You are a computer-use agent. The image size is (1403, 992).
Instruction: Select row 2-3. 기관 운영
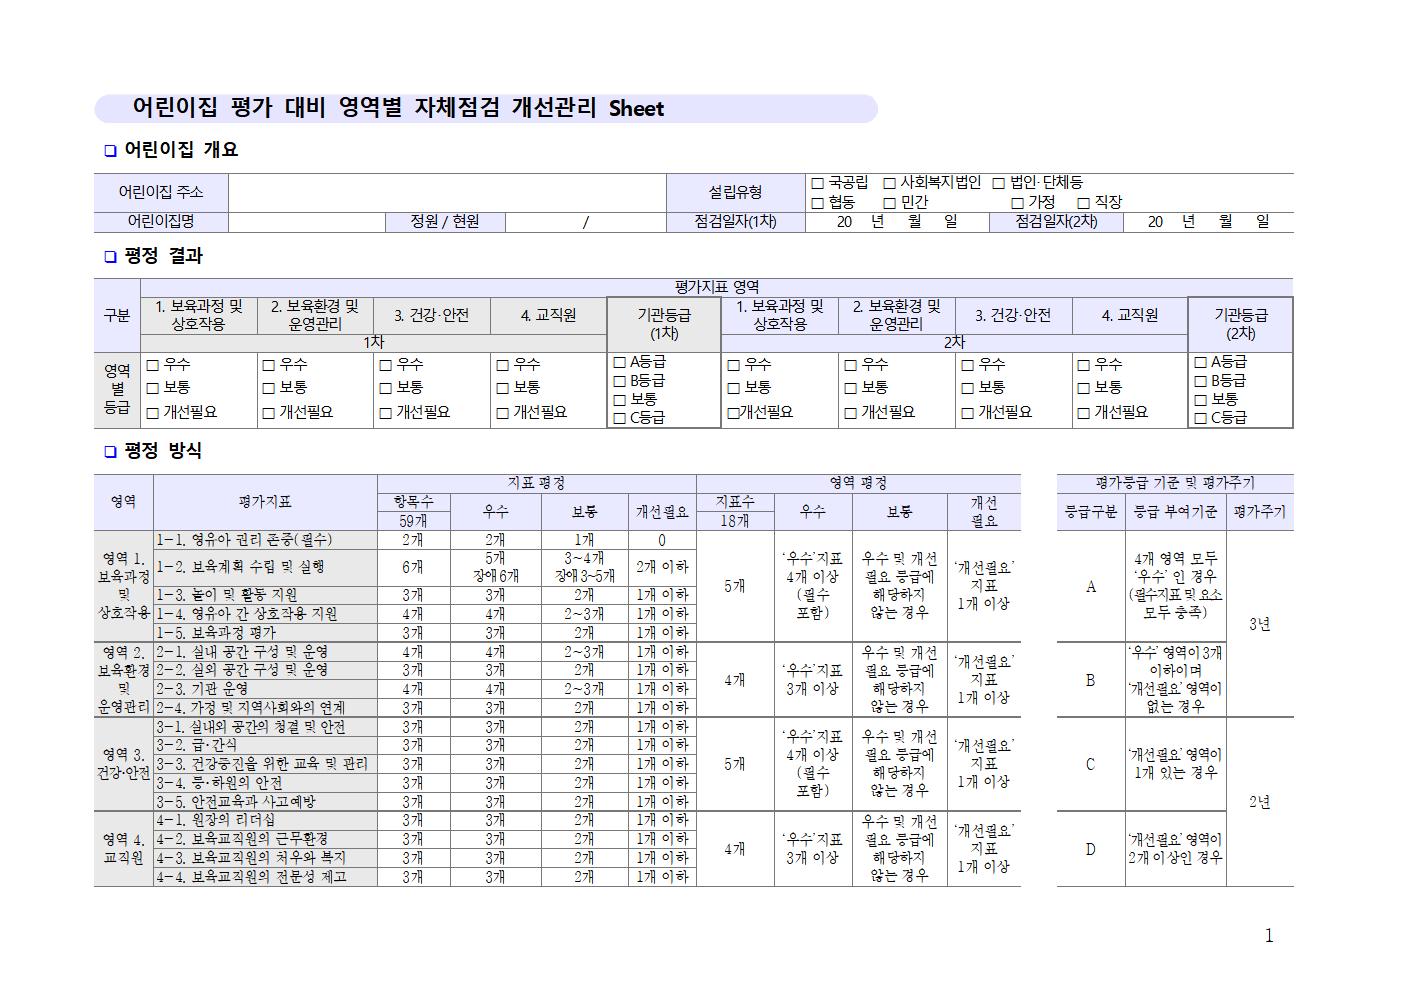pos(265,689)
